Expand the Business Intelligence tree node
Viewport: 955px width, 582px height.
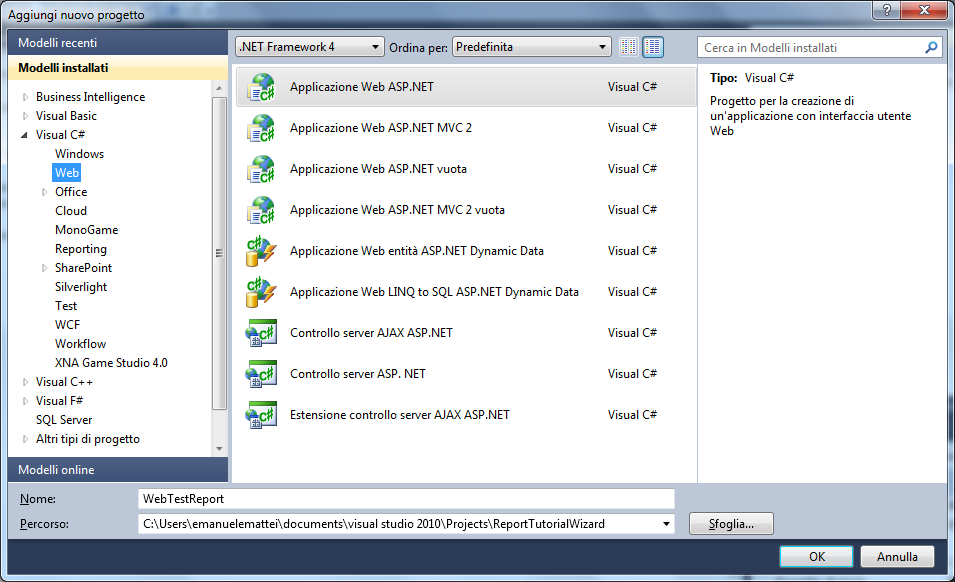pos(25,97)
